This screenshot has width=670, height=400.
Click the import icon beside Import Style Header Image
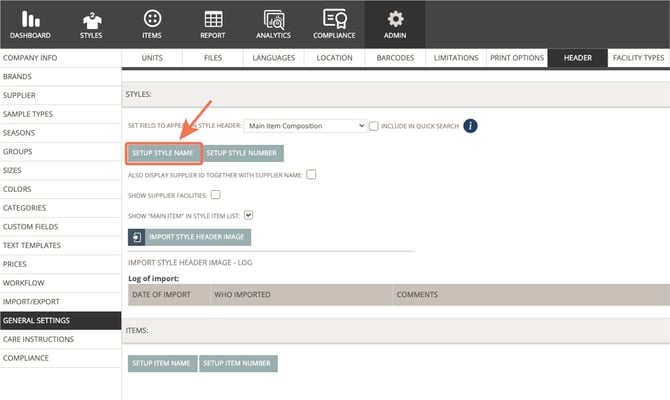click(136, 237)
